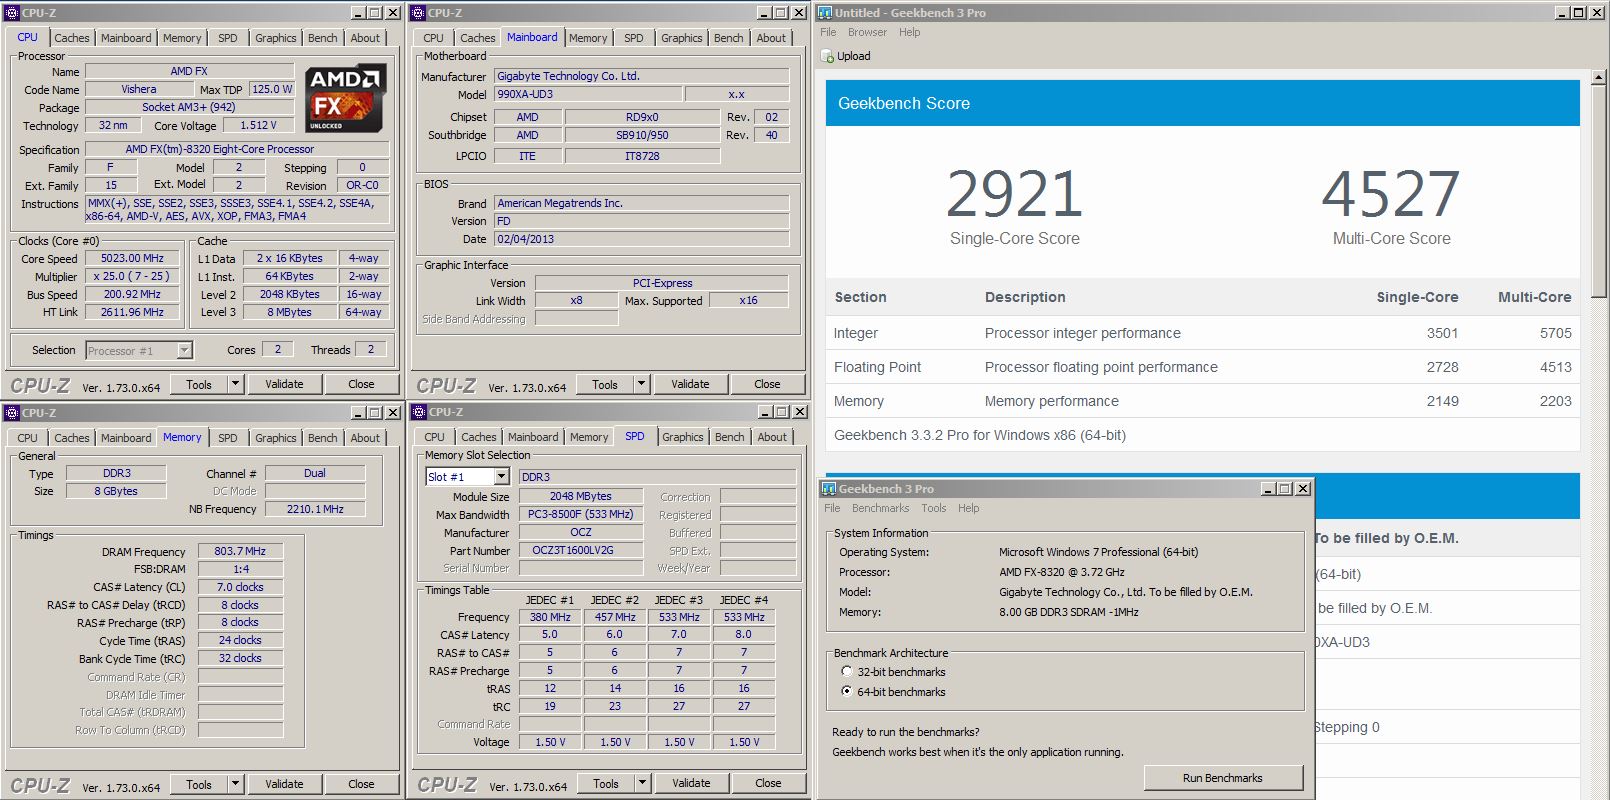Click the CAS# Latency 7.0 clocks value
This screenshot has height=800, width=1610.
240,587
